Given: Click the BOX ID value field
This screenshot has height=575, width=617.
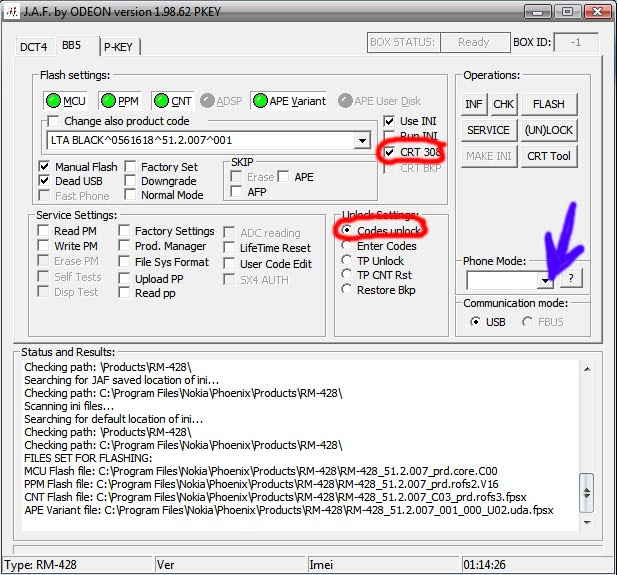Looking at the screenshot, I should (576, 42).
